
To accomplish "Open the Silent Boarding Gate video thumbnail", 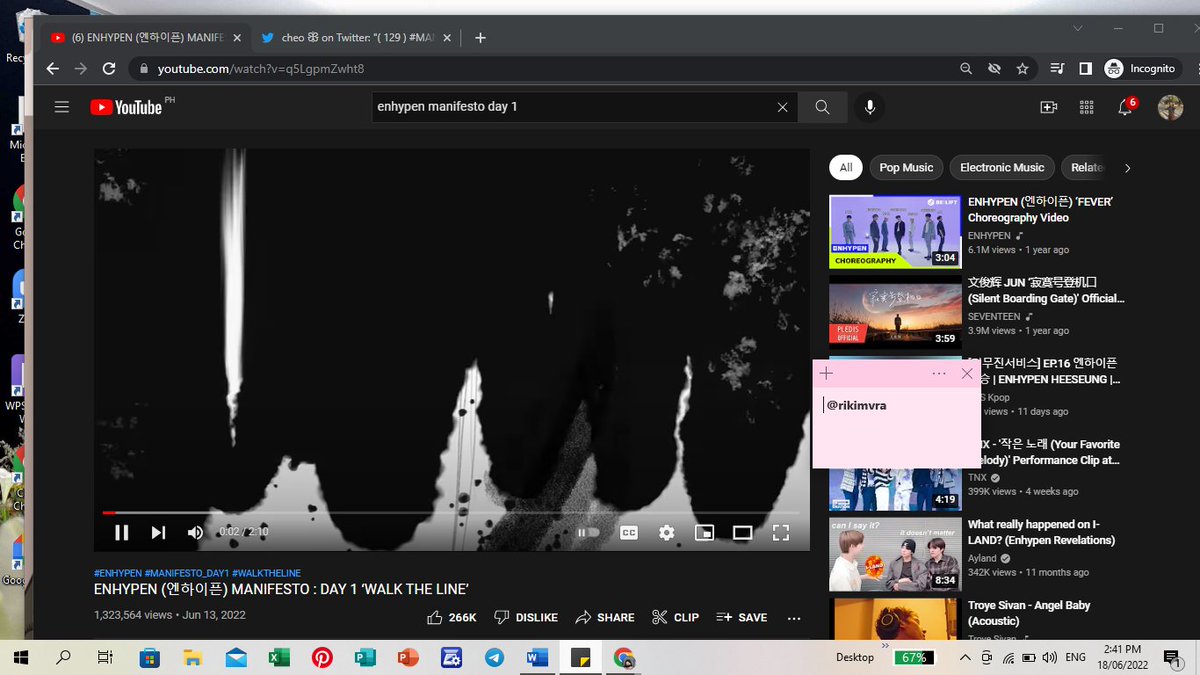I will (x=895, y=312).
